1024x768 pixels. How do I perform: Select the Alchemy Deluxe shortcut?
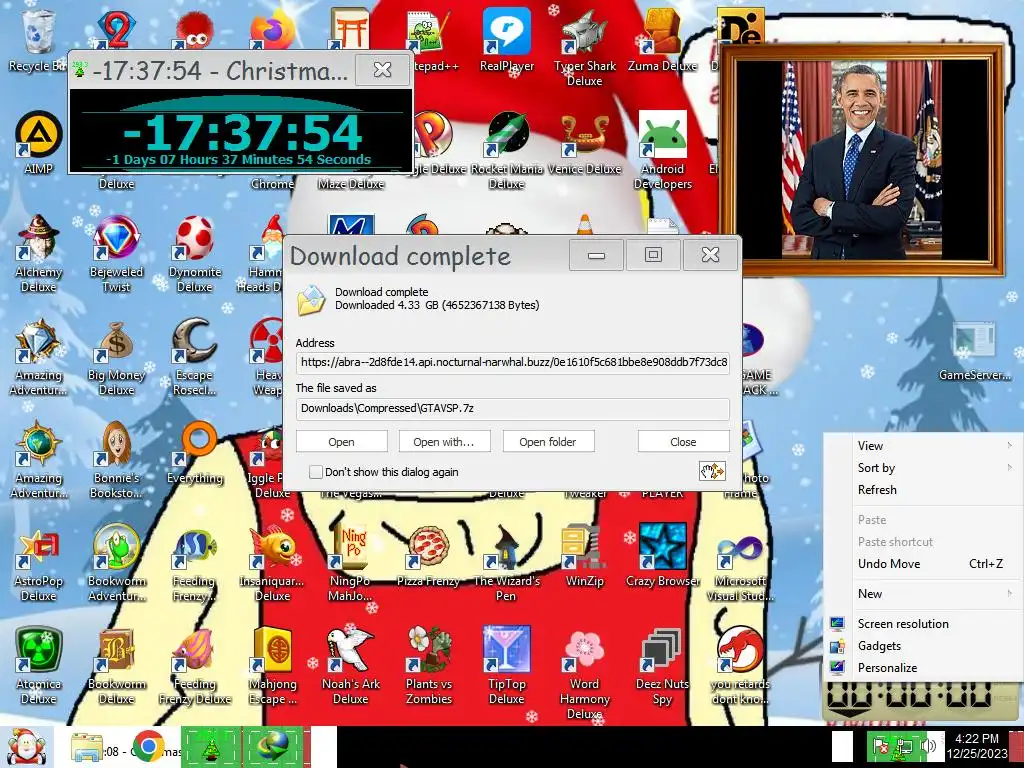[x=38, y=253]
